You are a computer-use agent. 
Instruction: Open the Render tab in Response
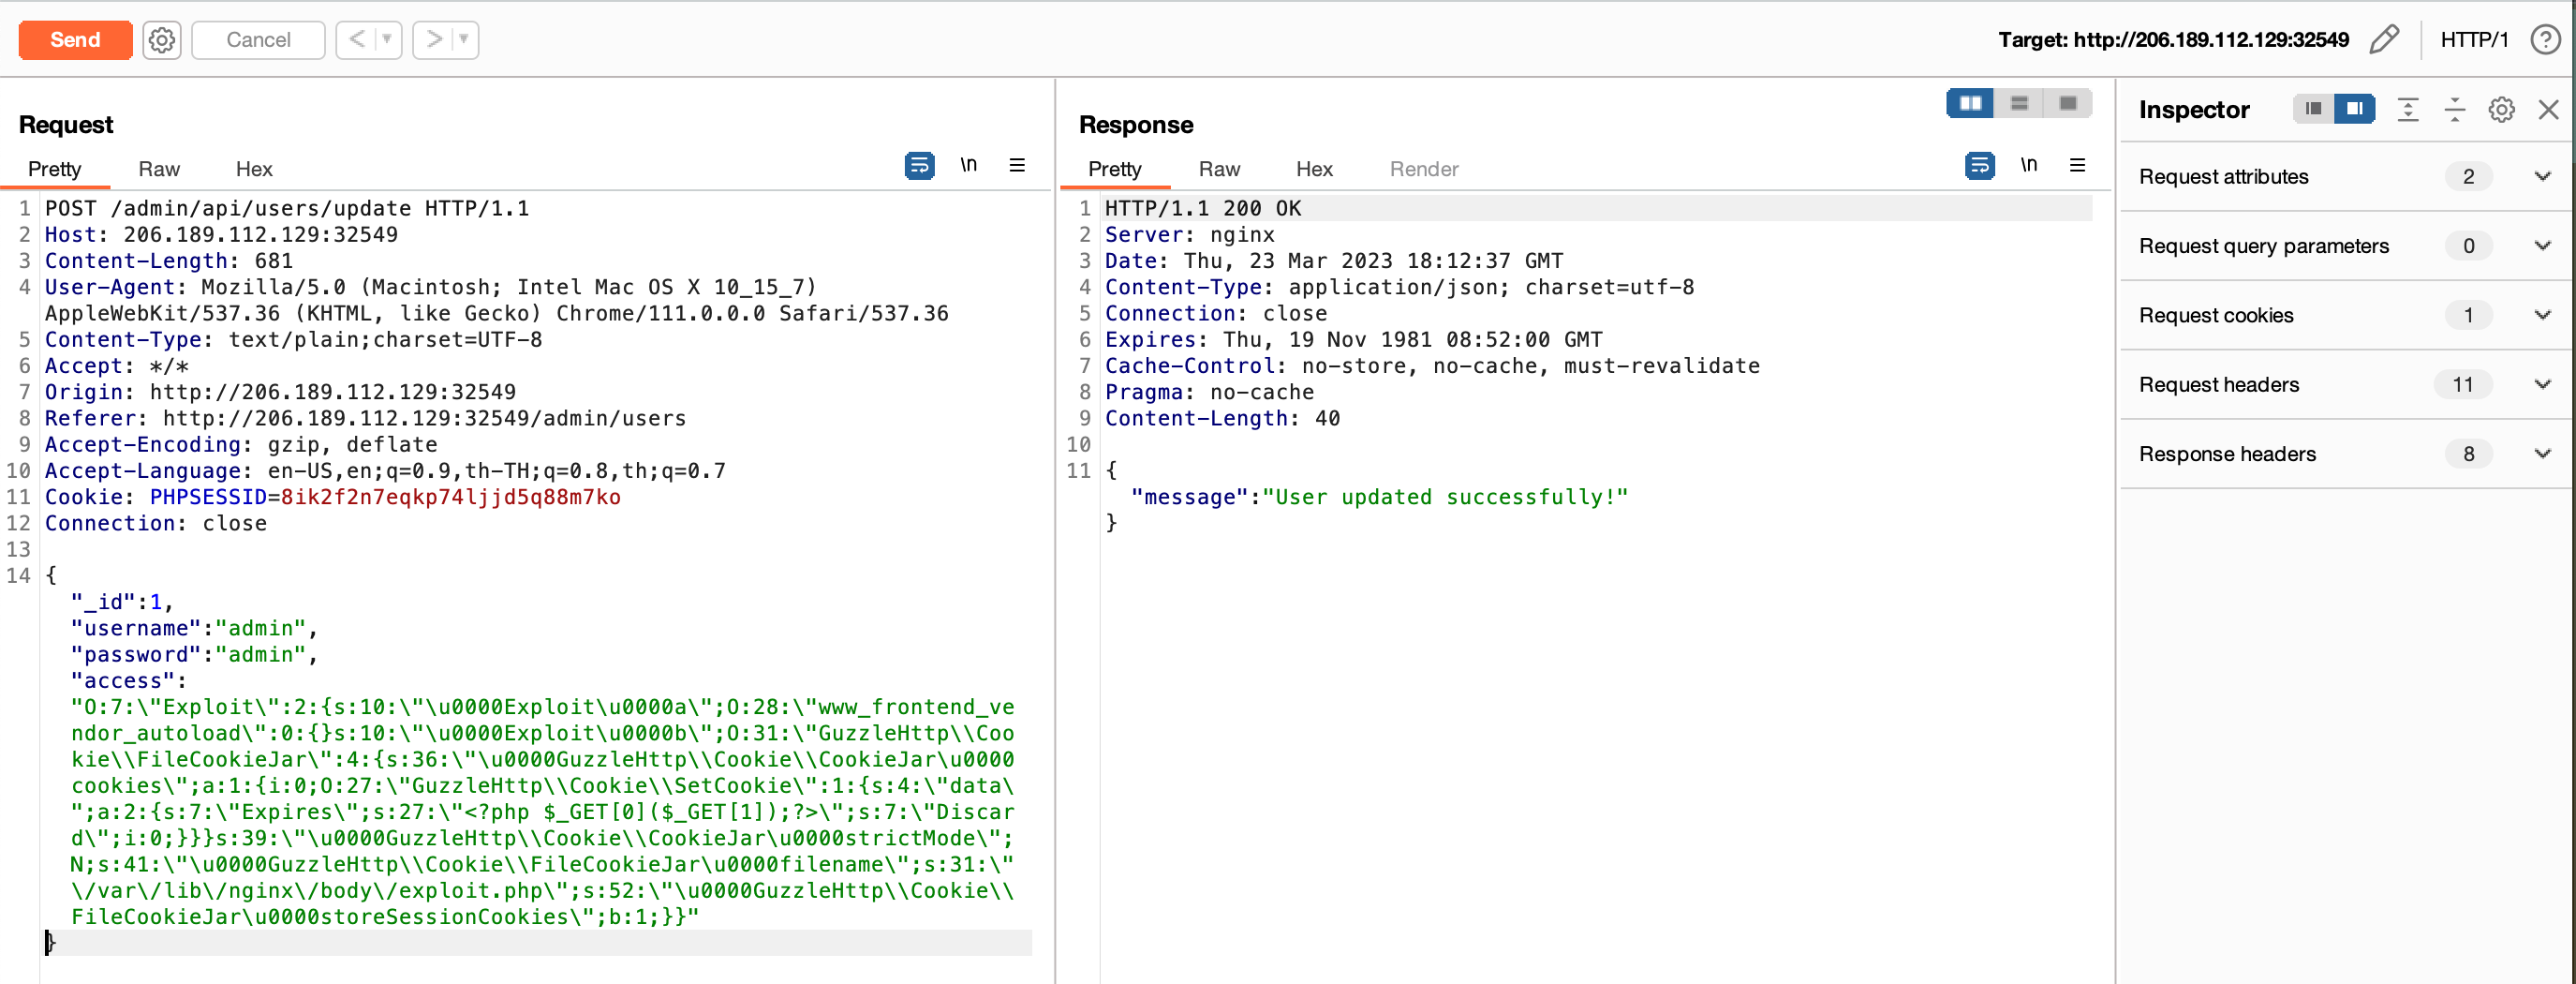(x=1423, y=168)
